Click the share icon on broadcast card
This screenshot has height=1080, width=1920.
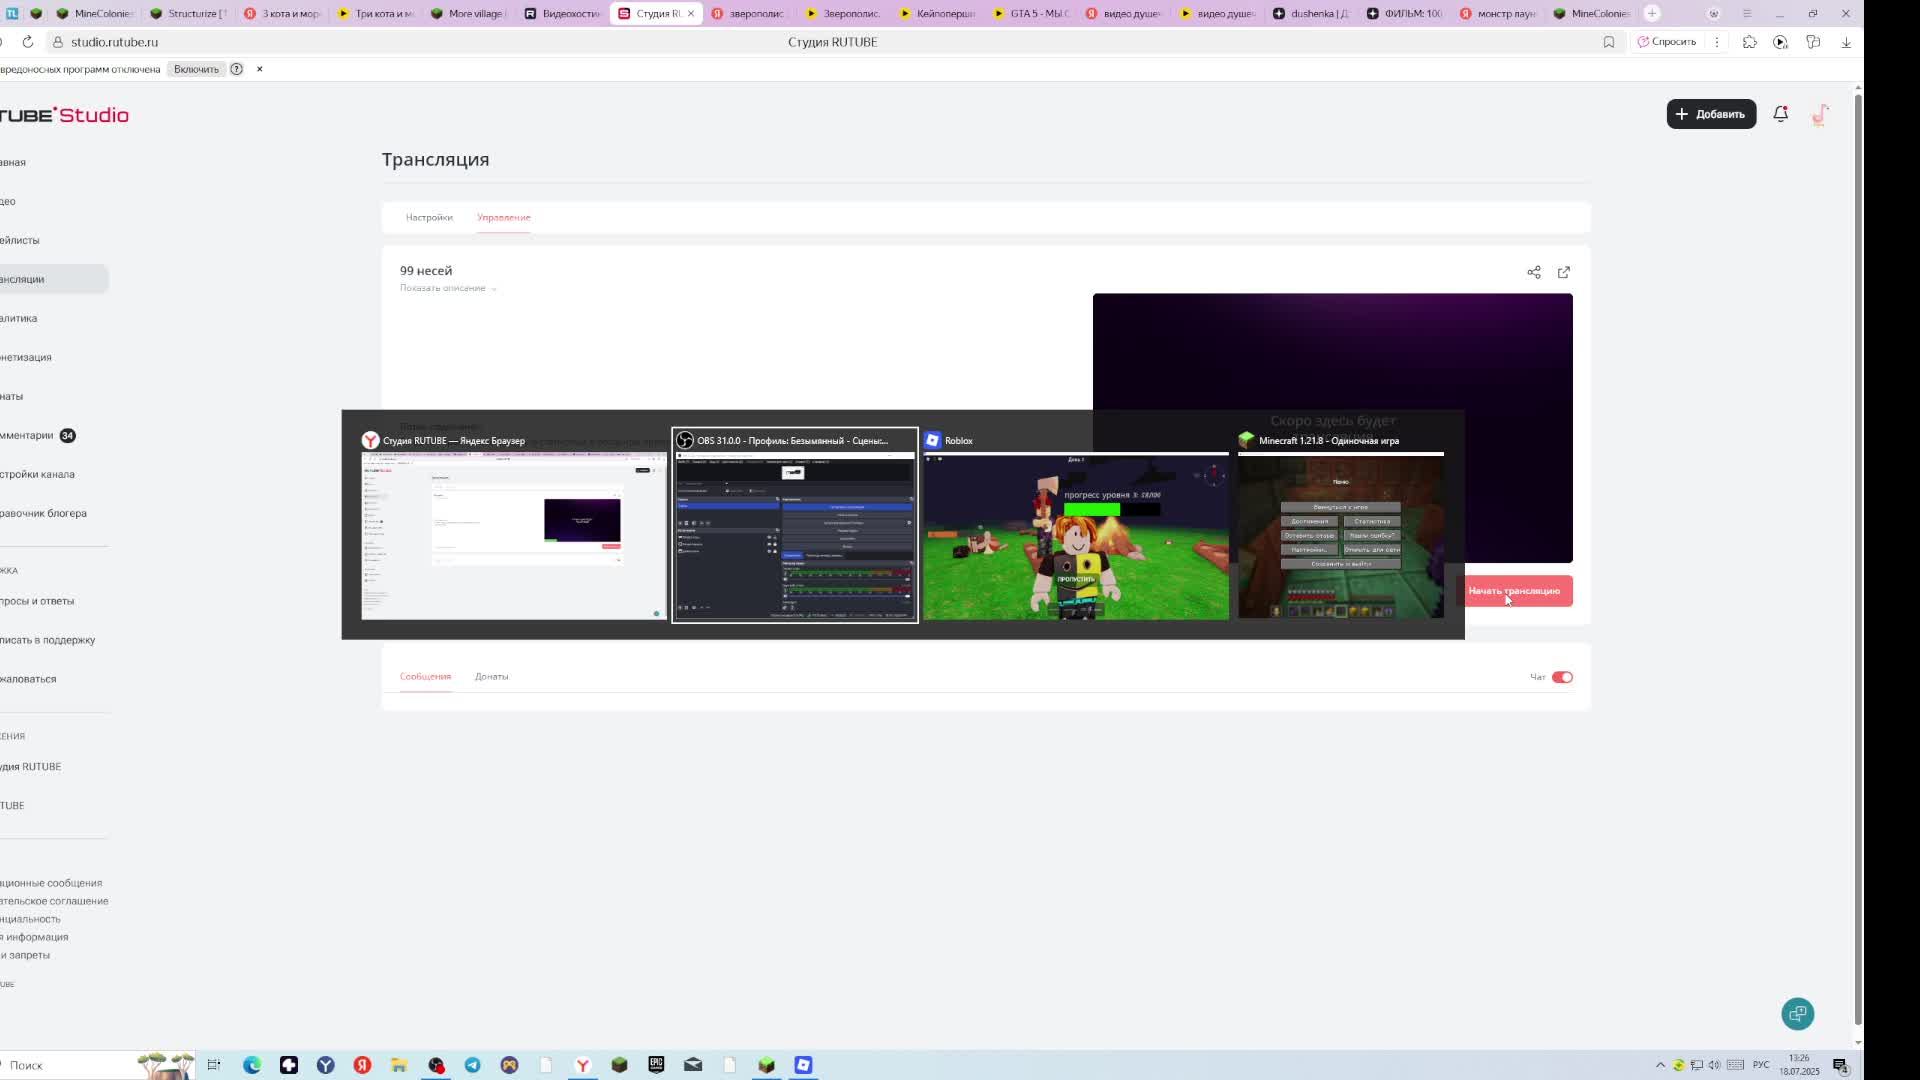[1533, 272]
